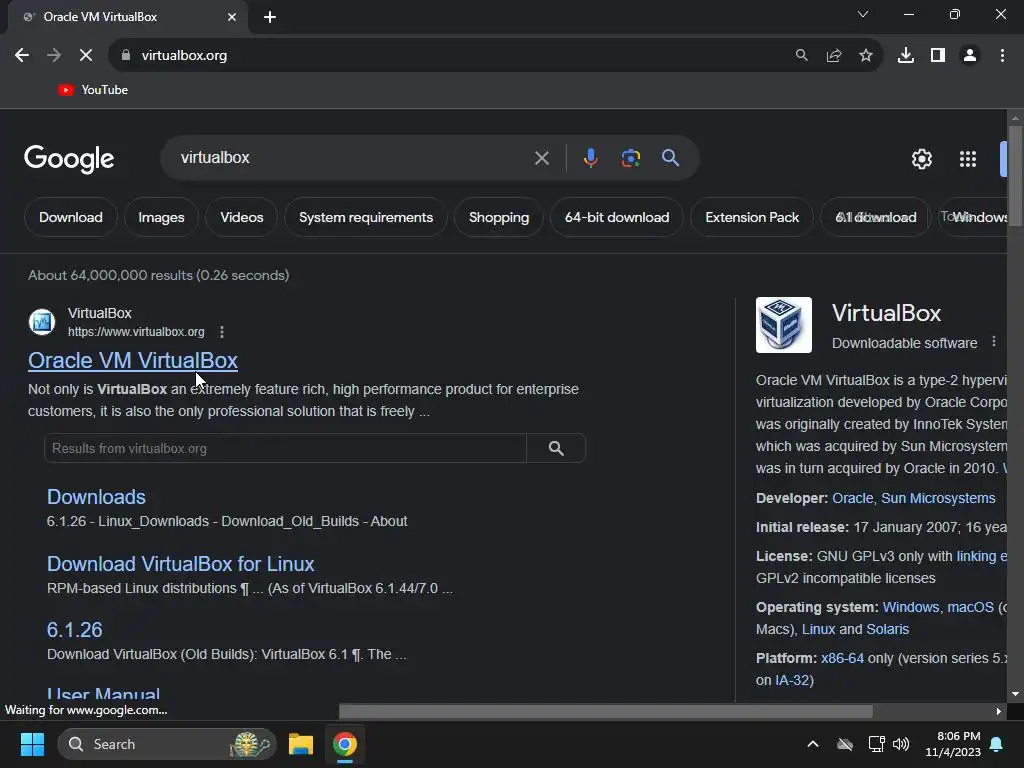Open knowledge panel more options dots
Screen dimensions: 1024x768
tap(993, 342)
